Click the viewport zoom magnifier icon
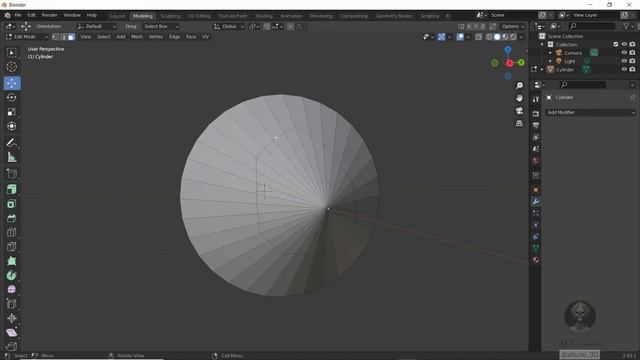640x360 pixels. [x=519, y=86]
